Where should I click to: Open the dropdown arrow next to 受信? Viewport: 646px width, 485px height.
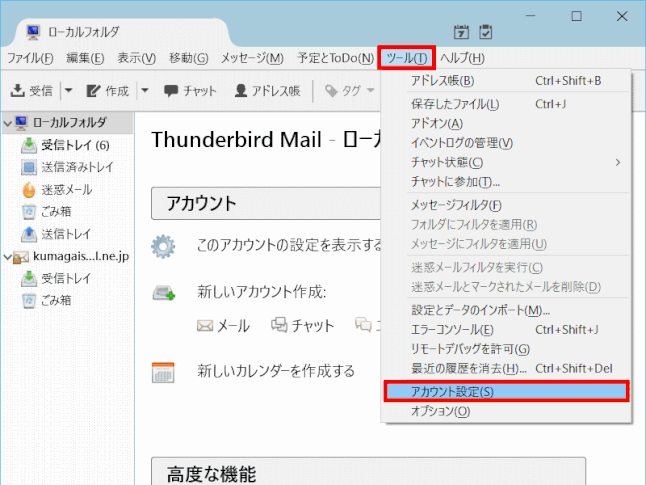coord(68,90)
